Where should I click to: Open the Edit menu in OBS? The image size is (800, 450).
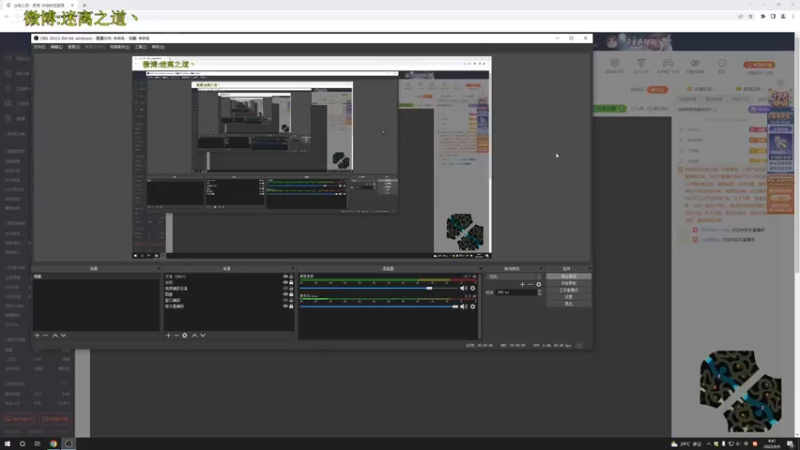coord(57,47)
